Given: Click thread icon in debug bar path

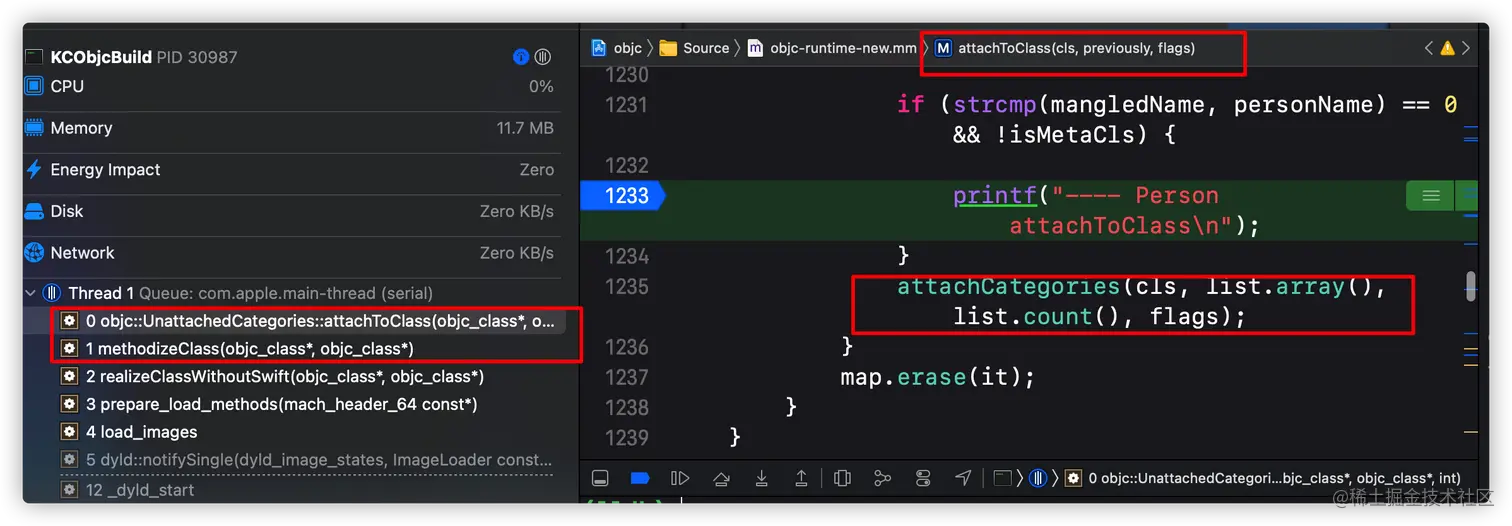Looking at the screenshot, I should 1038,478.
